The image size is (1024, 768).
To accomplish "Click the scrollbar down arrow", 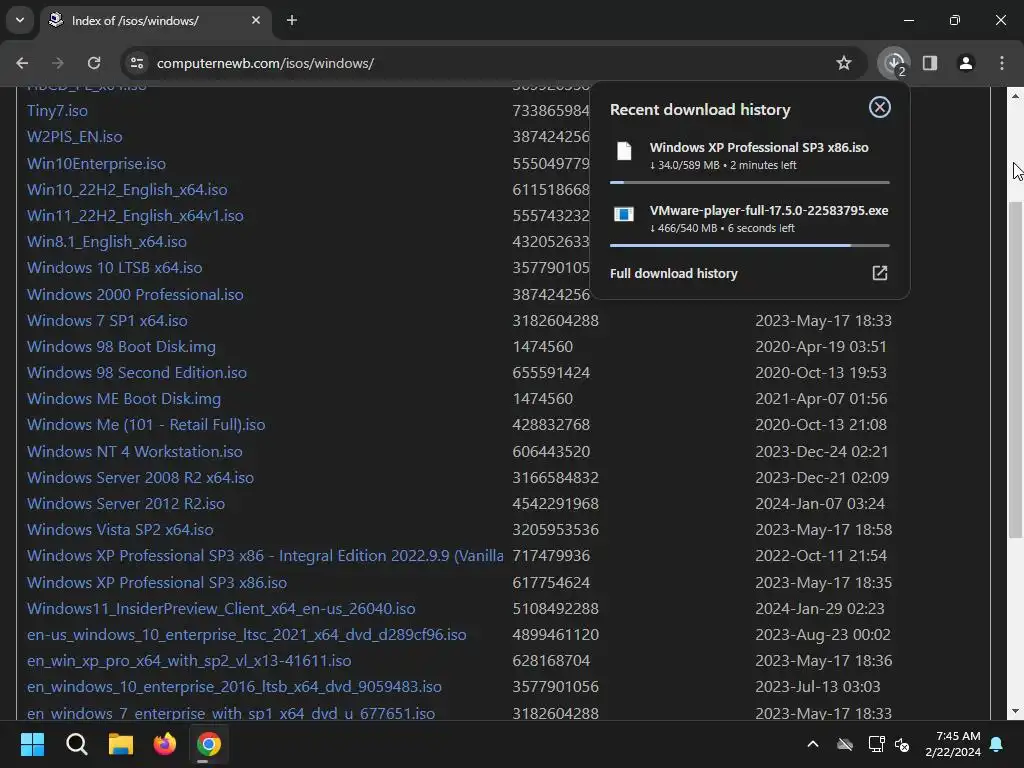I will click(x=1015, y=711).
